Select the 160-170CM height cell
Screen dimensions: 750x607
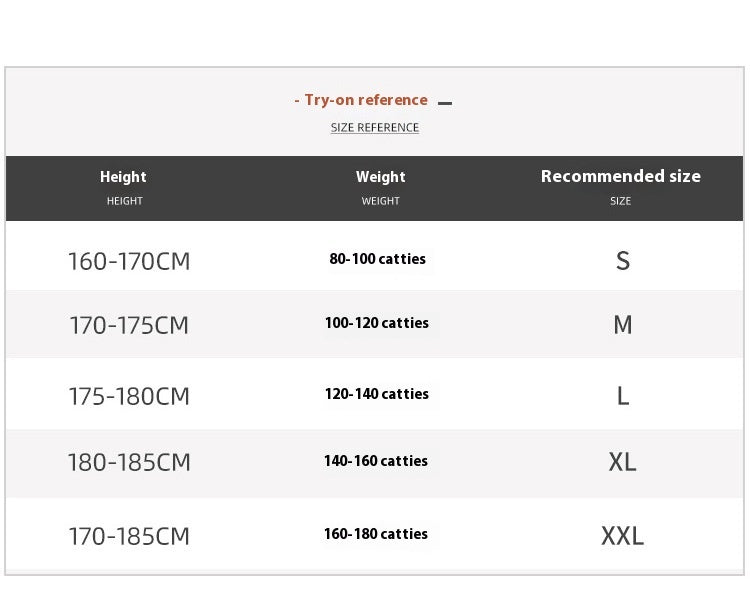point(129,261)
